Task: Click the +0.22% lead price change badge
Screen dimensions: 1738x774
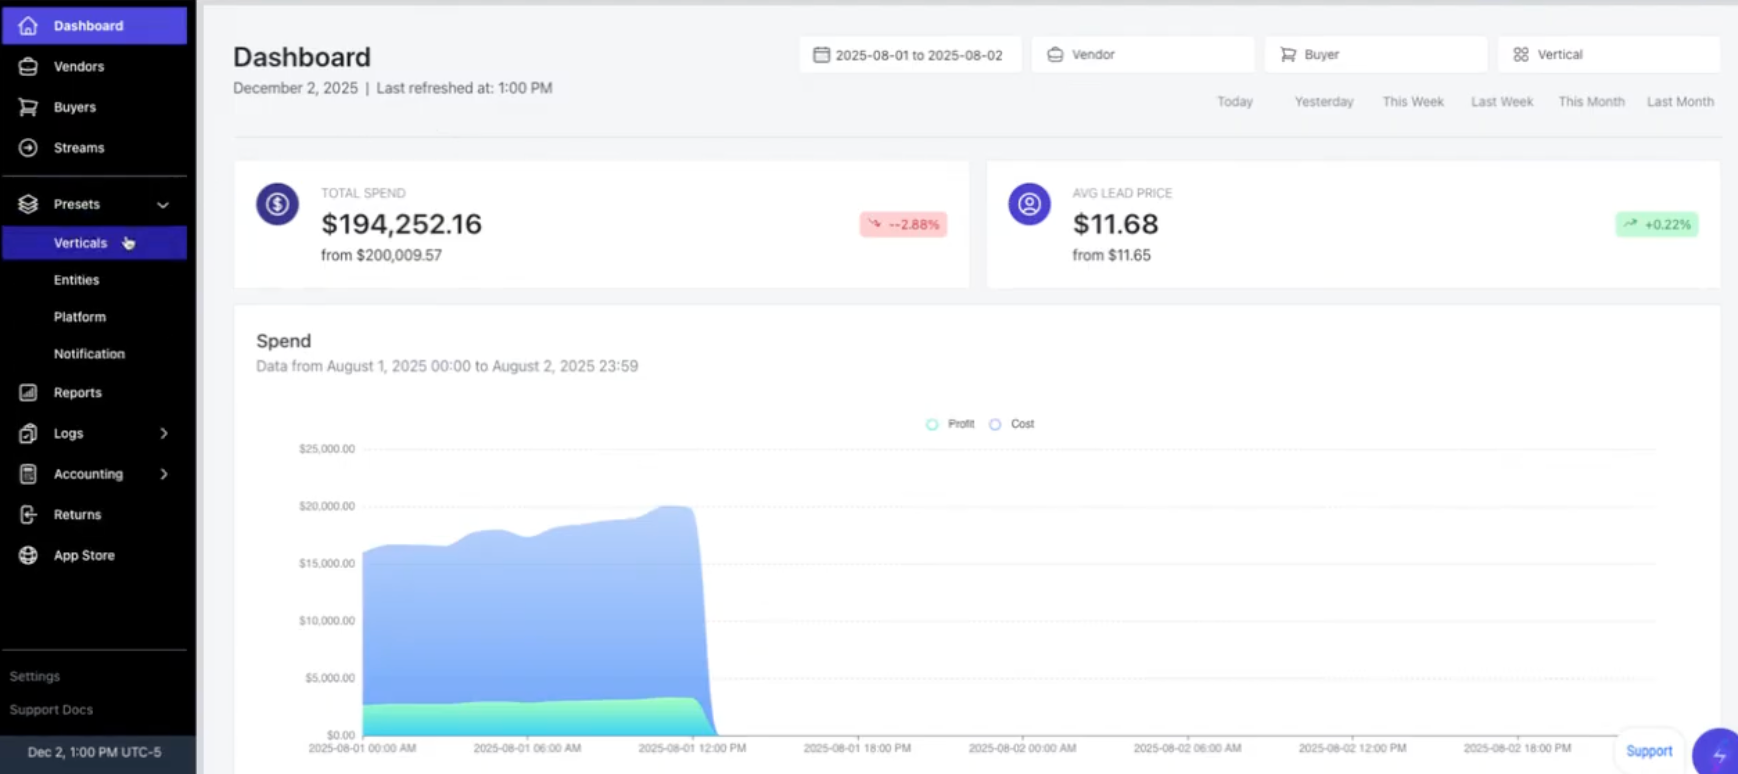Action: click(1657, 225)
